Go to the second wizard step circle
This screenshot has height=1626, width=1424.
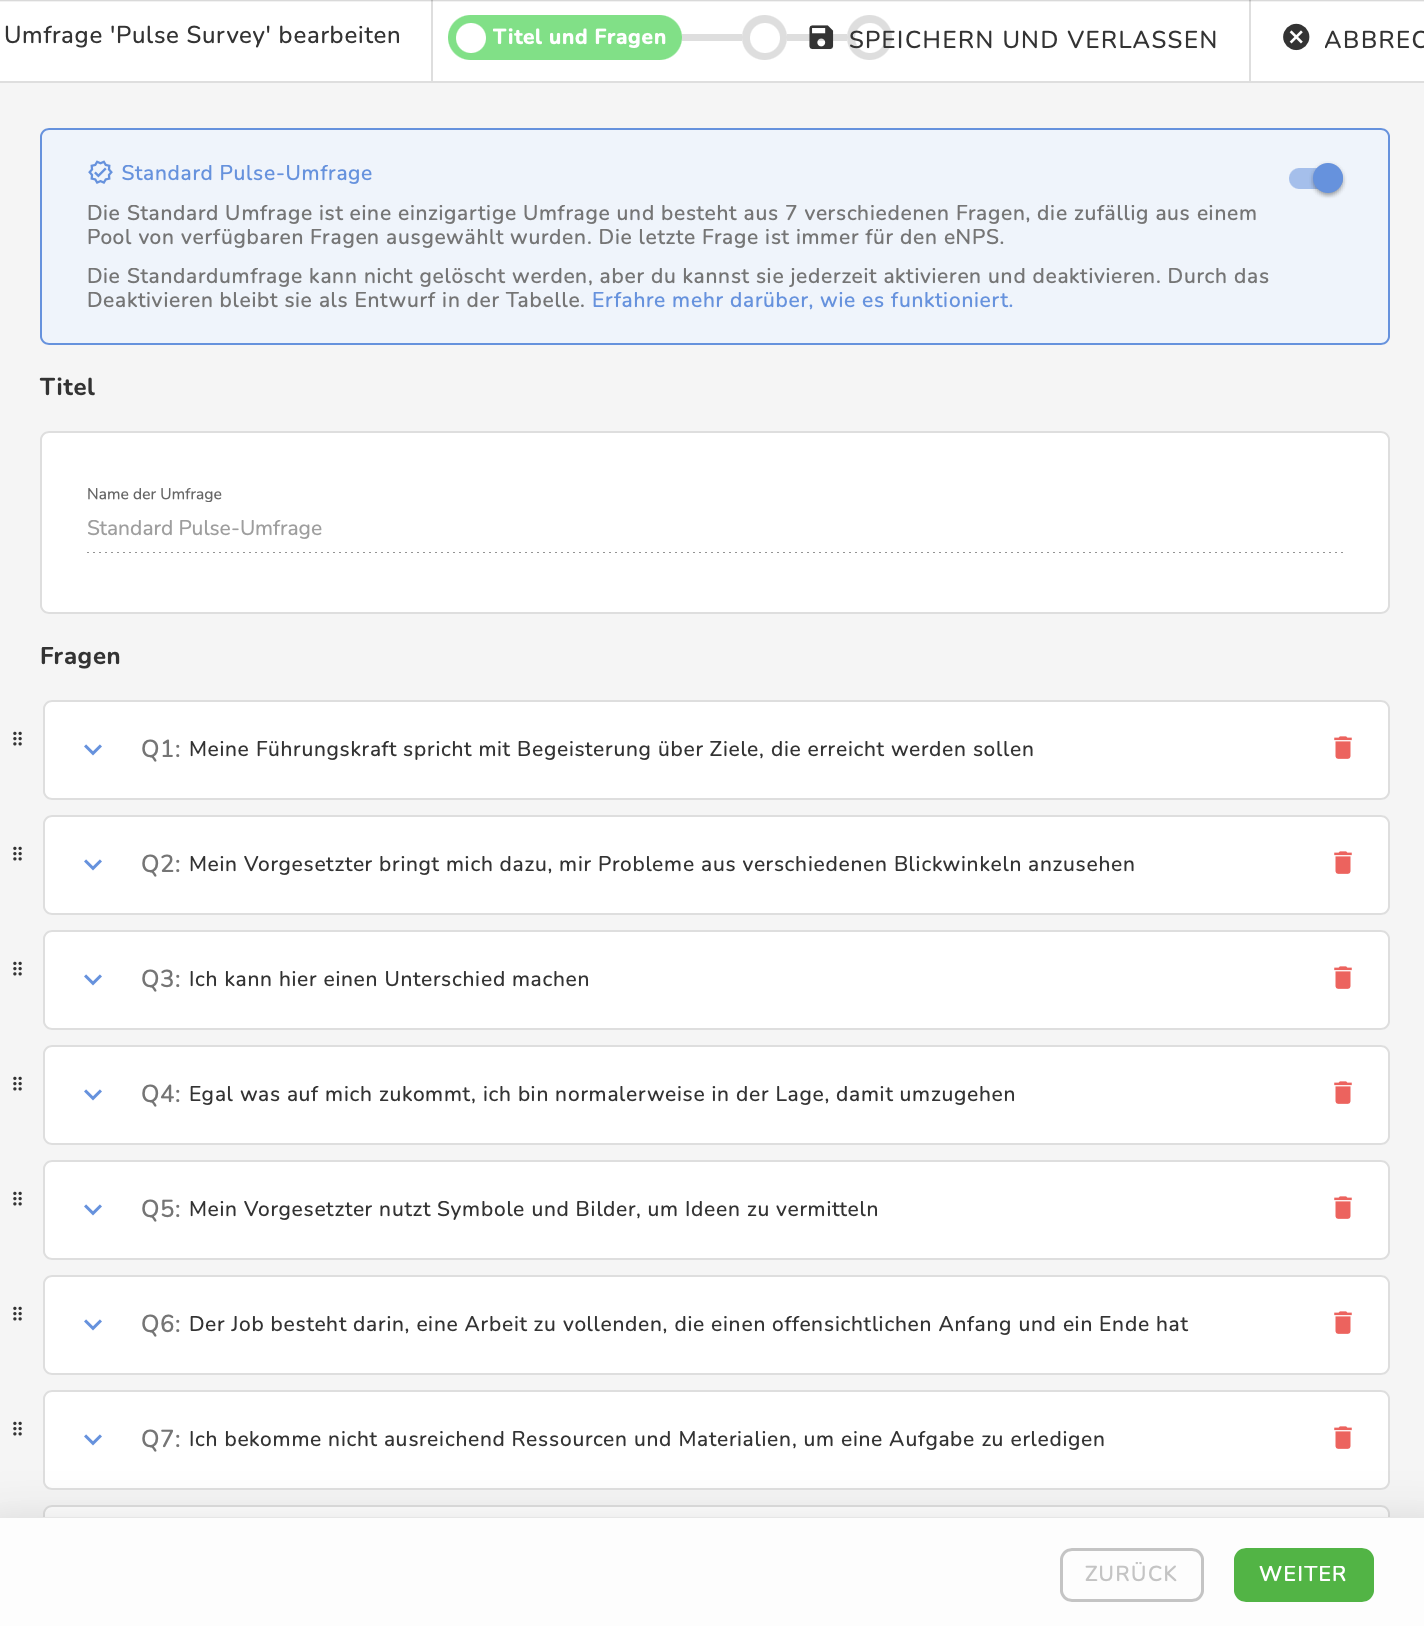764,38
